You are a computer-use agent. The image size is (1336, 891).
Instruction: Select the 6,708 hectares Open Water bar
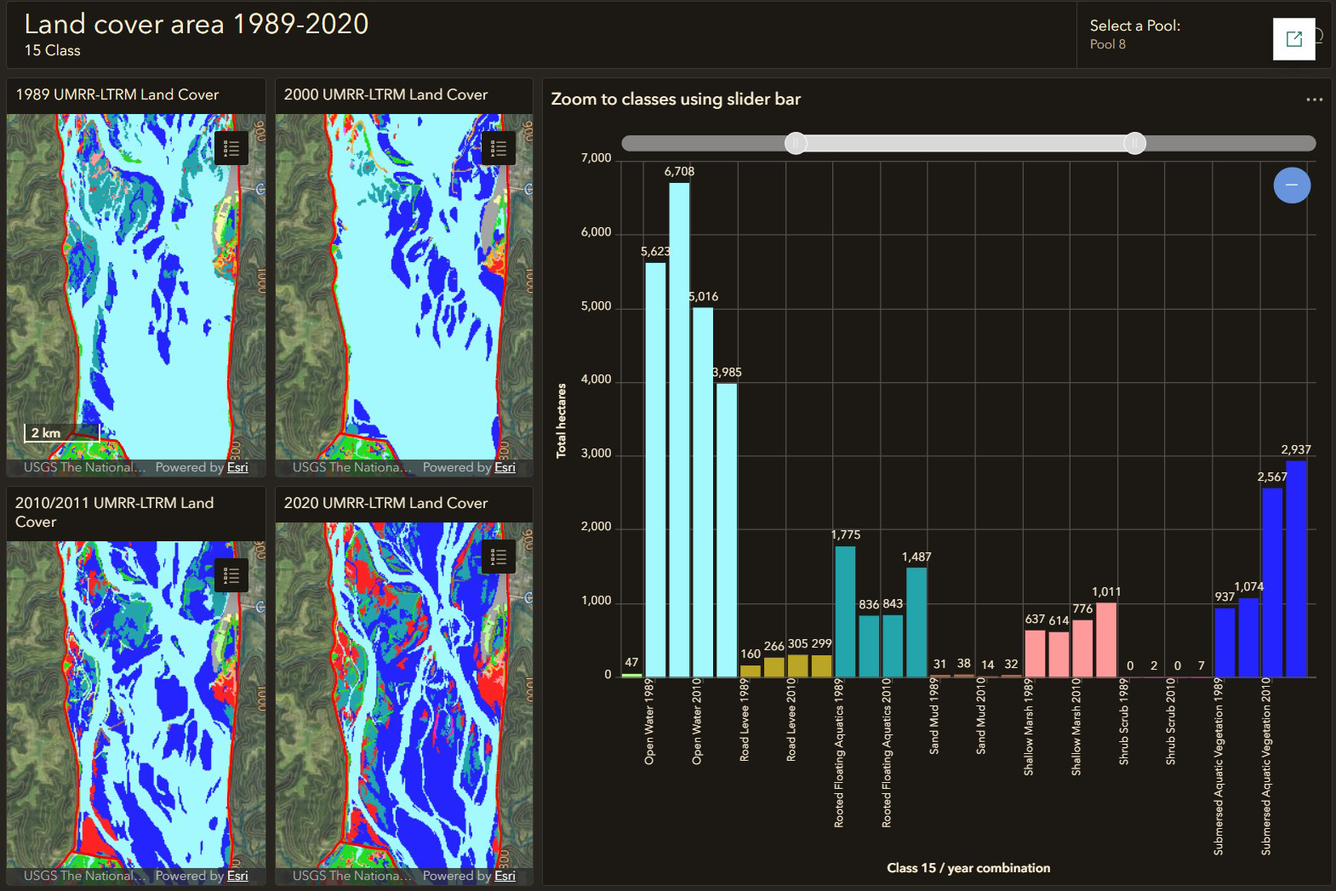(679, 430)
